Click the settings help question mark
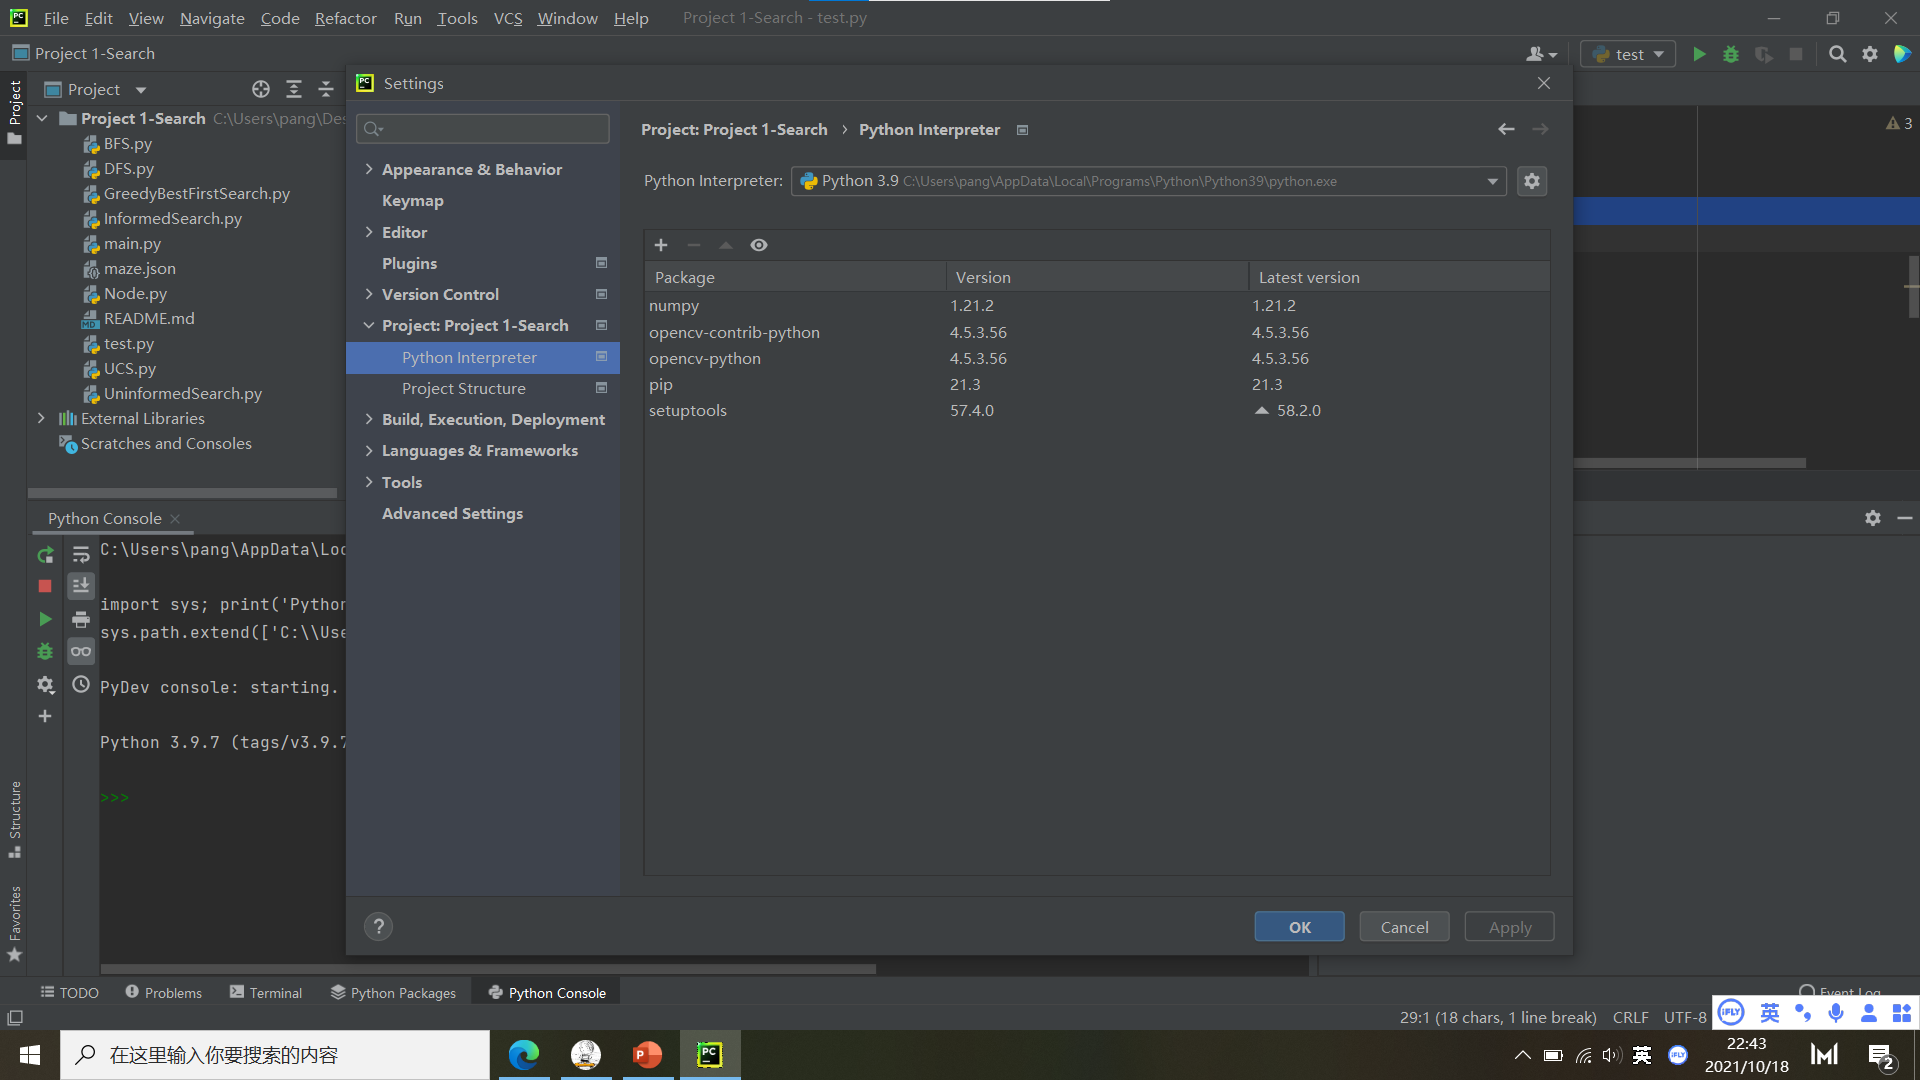 tap(378, 927)
